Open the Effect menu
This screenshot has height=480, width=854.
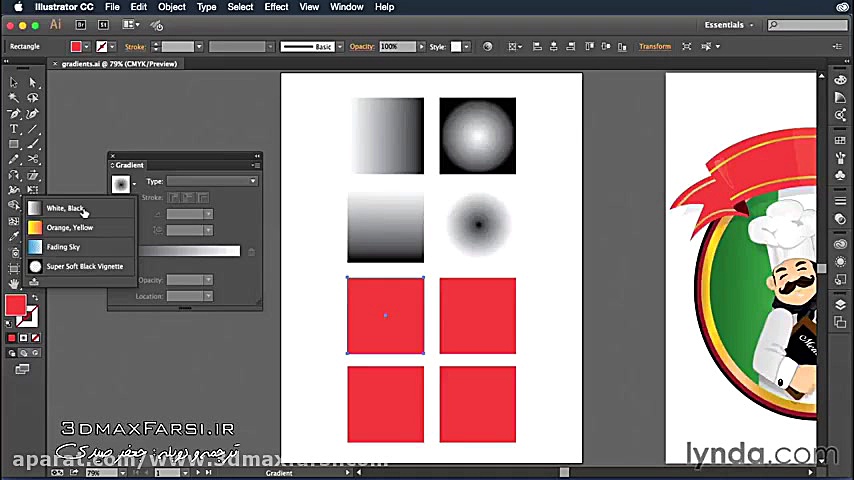tap(276, 7)
